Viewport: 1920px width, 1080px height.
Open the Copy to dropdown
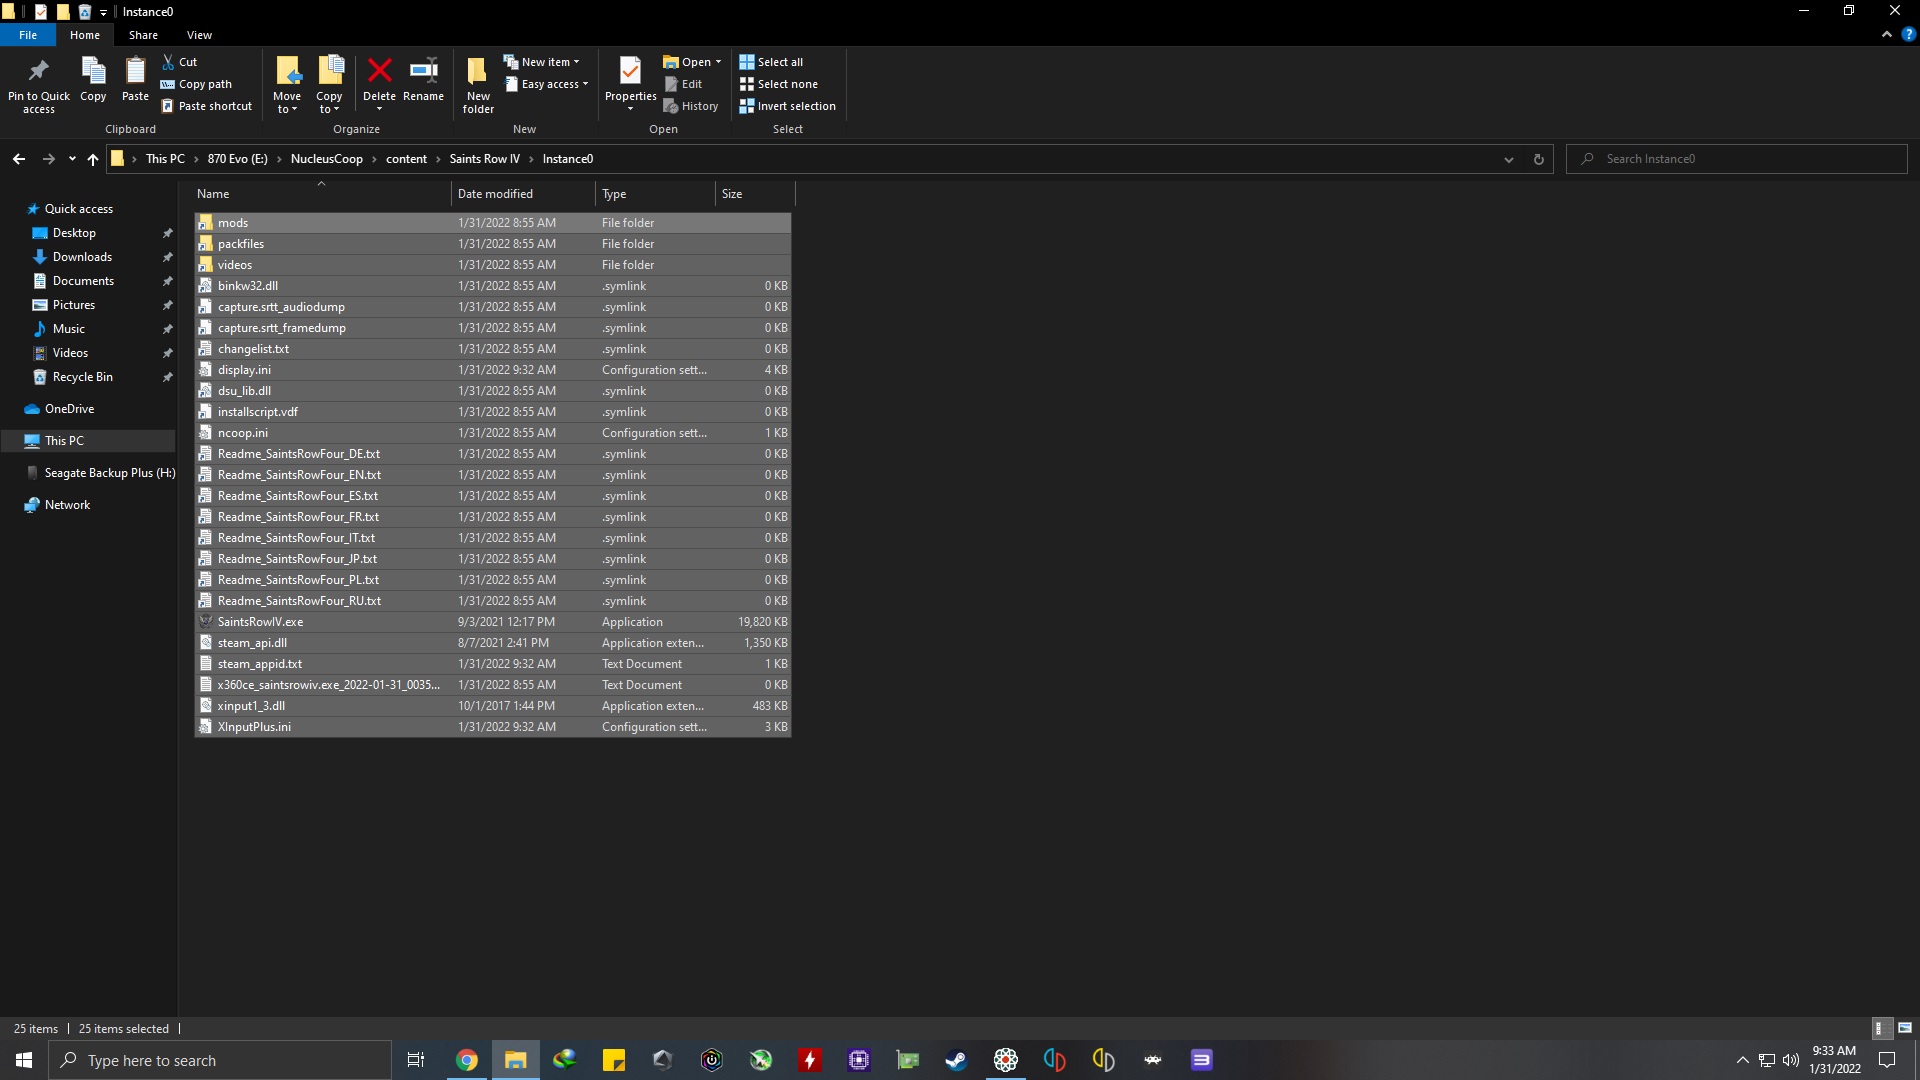329,85
